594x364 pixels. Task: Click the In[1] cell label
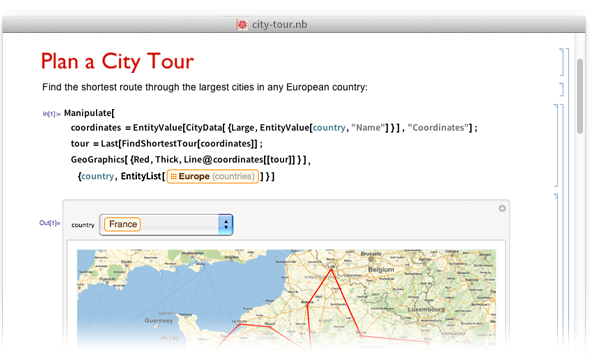point(51,114)
